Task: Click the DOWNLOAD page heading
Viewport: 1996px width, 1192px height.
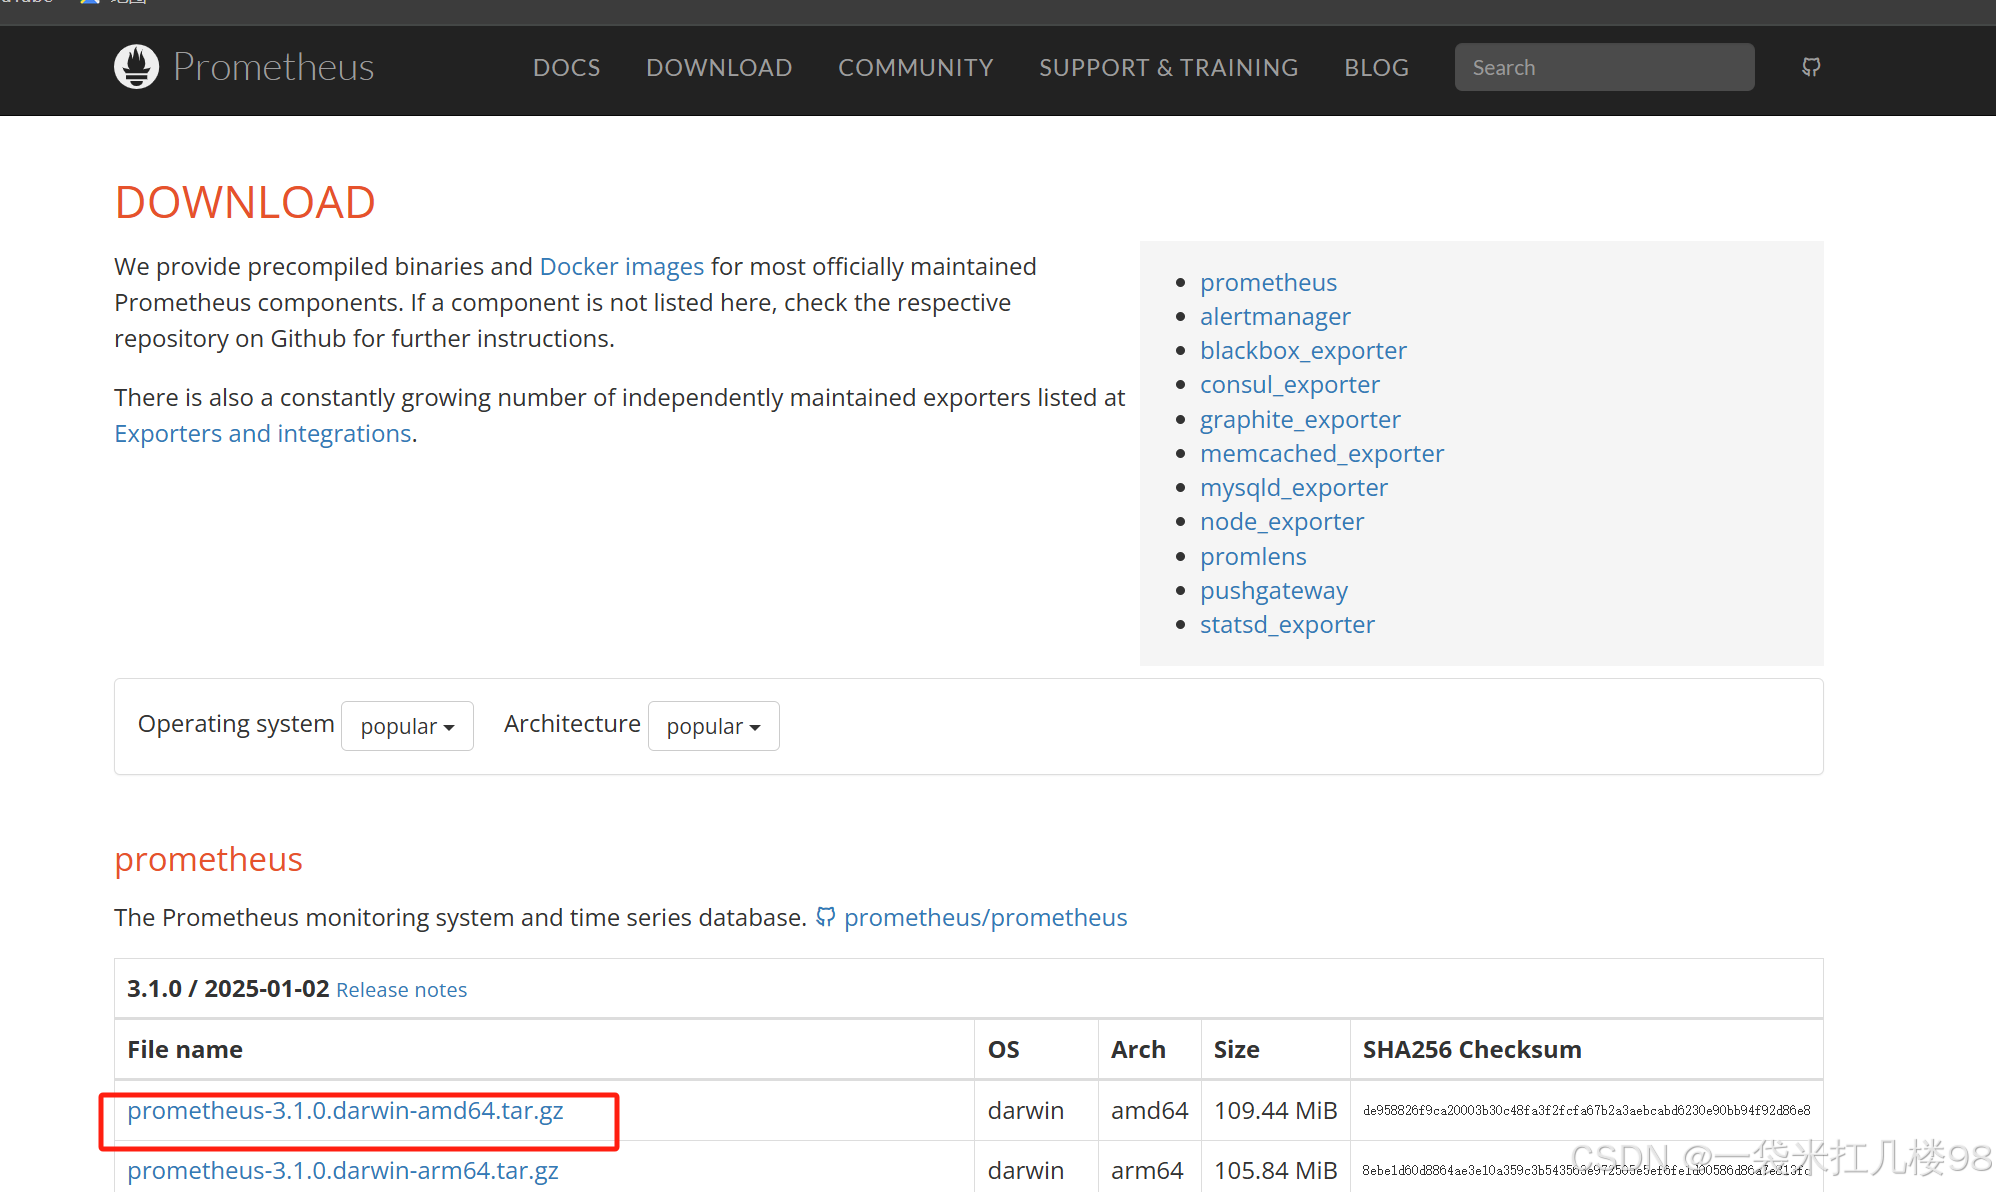Action: pyautogui.click(x=245, y=203)
